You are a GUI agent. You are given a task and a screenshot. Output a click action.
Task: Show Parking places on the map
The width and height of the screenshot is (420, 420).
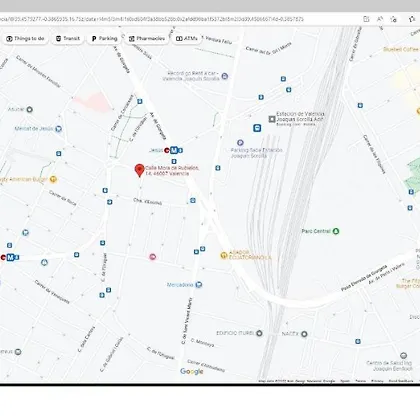point(104,39)
